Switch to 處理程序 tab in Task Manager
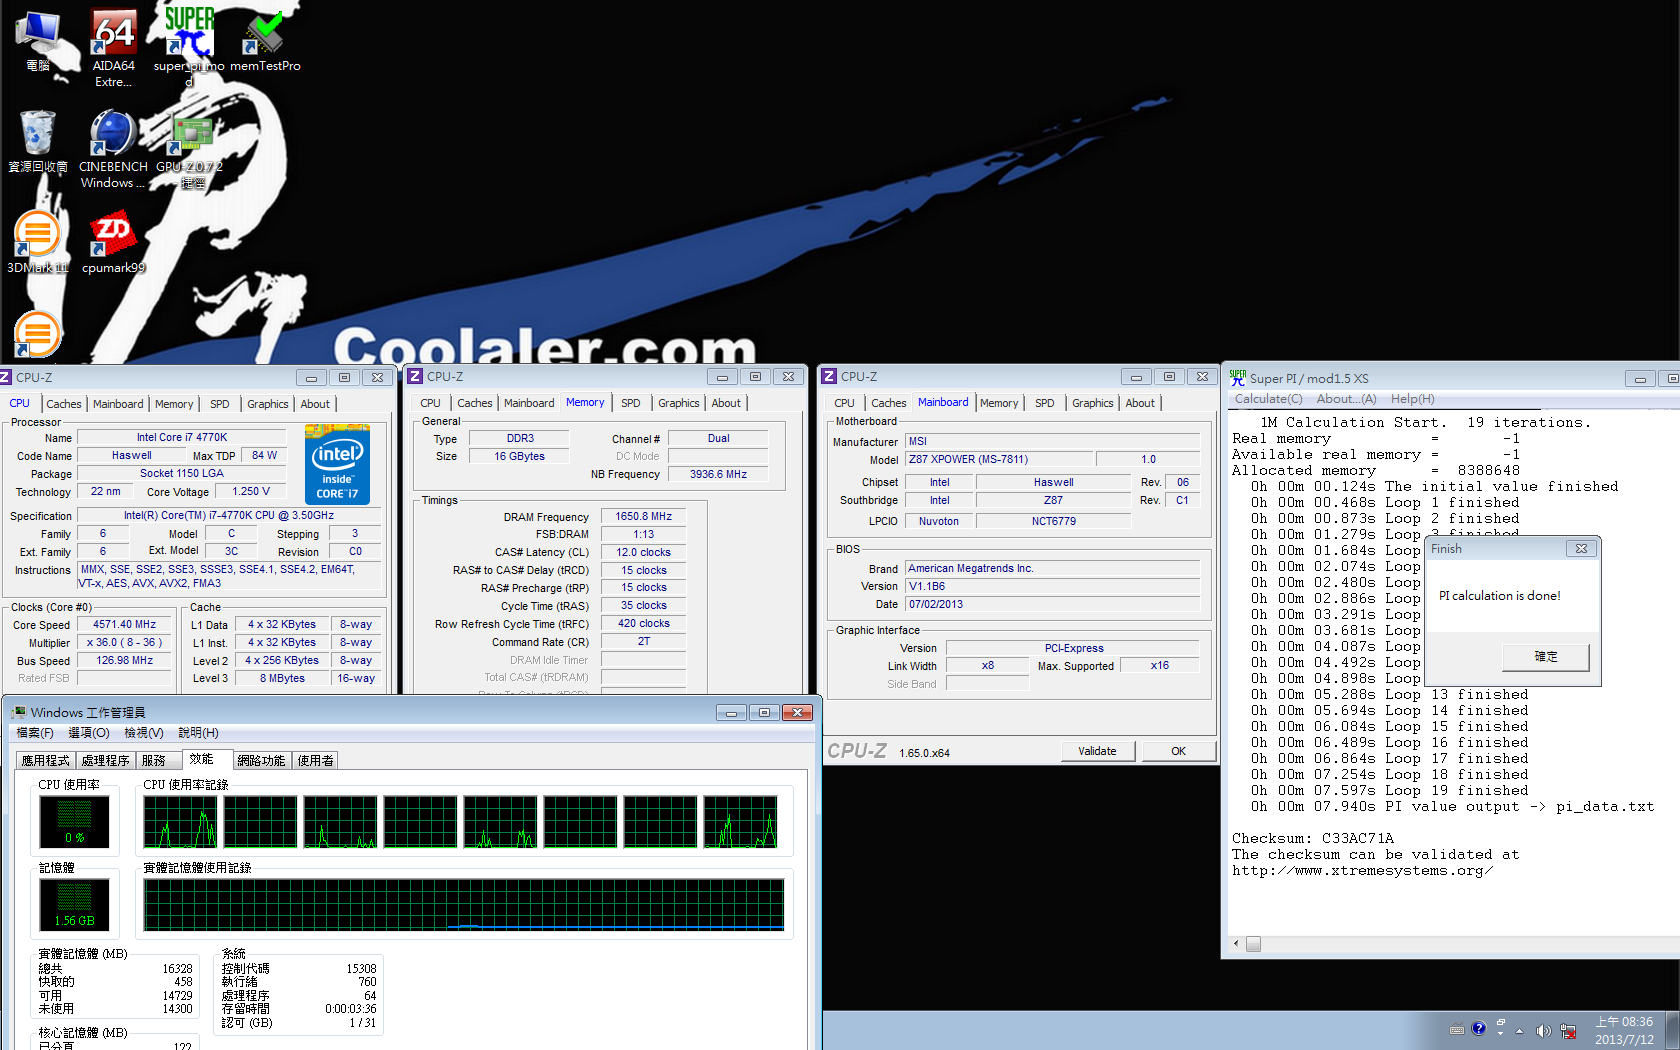This screenshot has width=1680, height=1050. point(106,761)
